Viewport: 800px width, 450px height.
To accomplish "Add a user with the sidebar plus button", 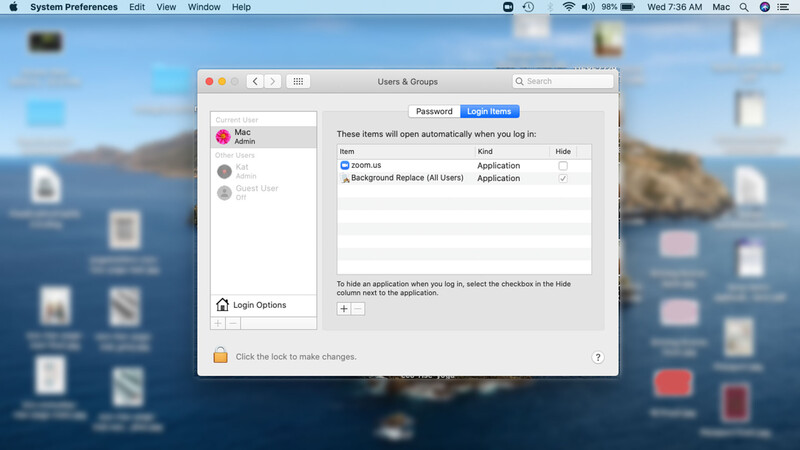I will 218,323.
